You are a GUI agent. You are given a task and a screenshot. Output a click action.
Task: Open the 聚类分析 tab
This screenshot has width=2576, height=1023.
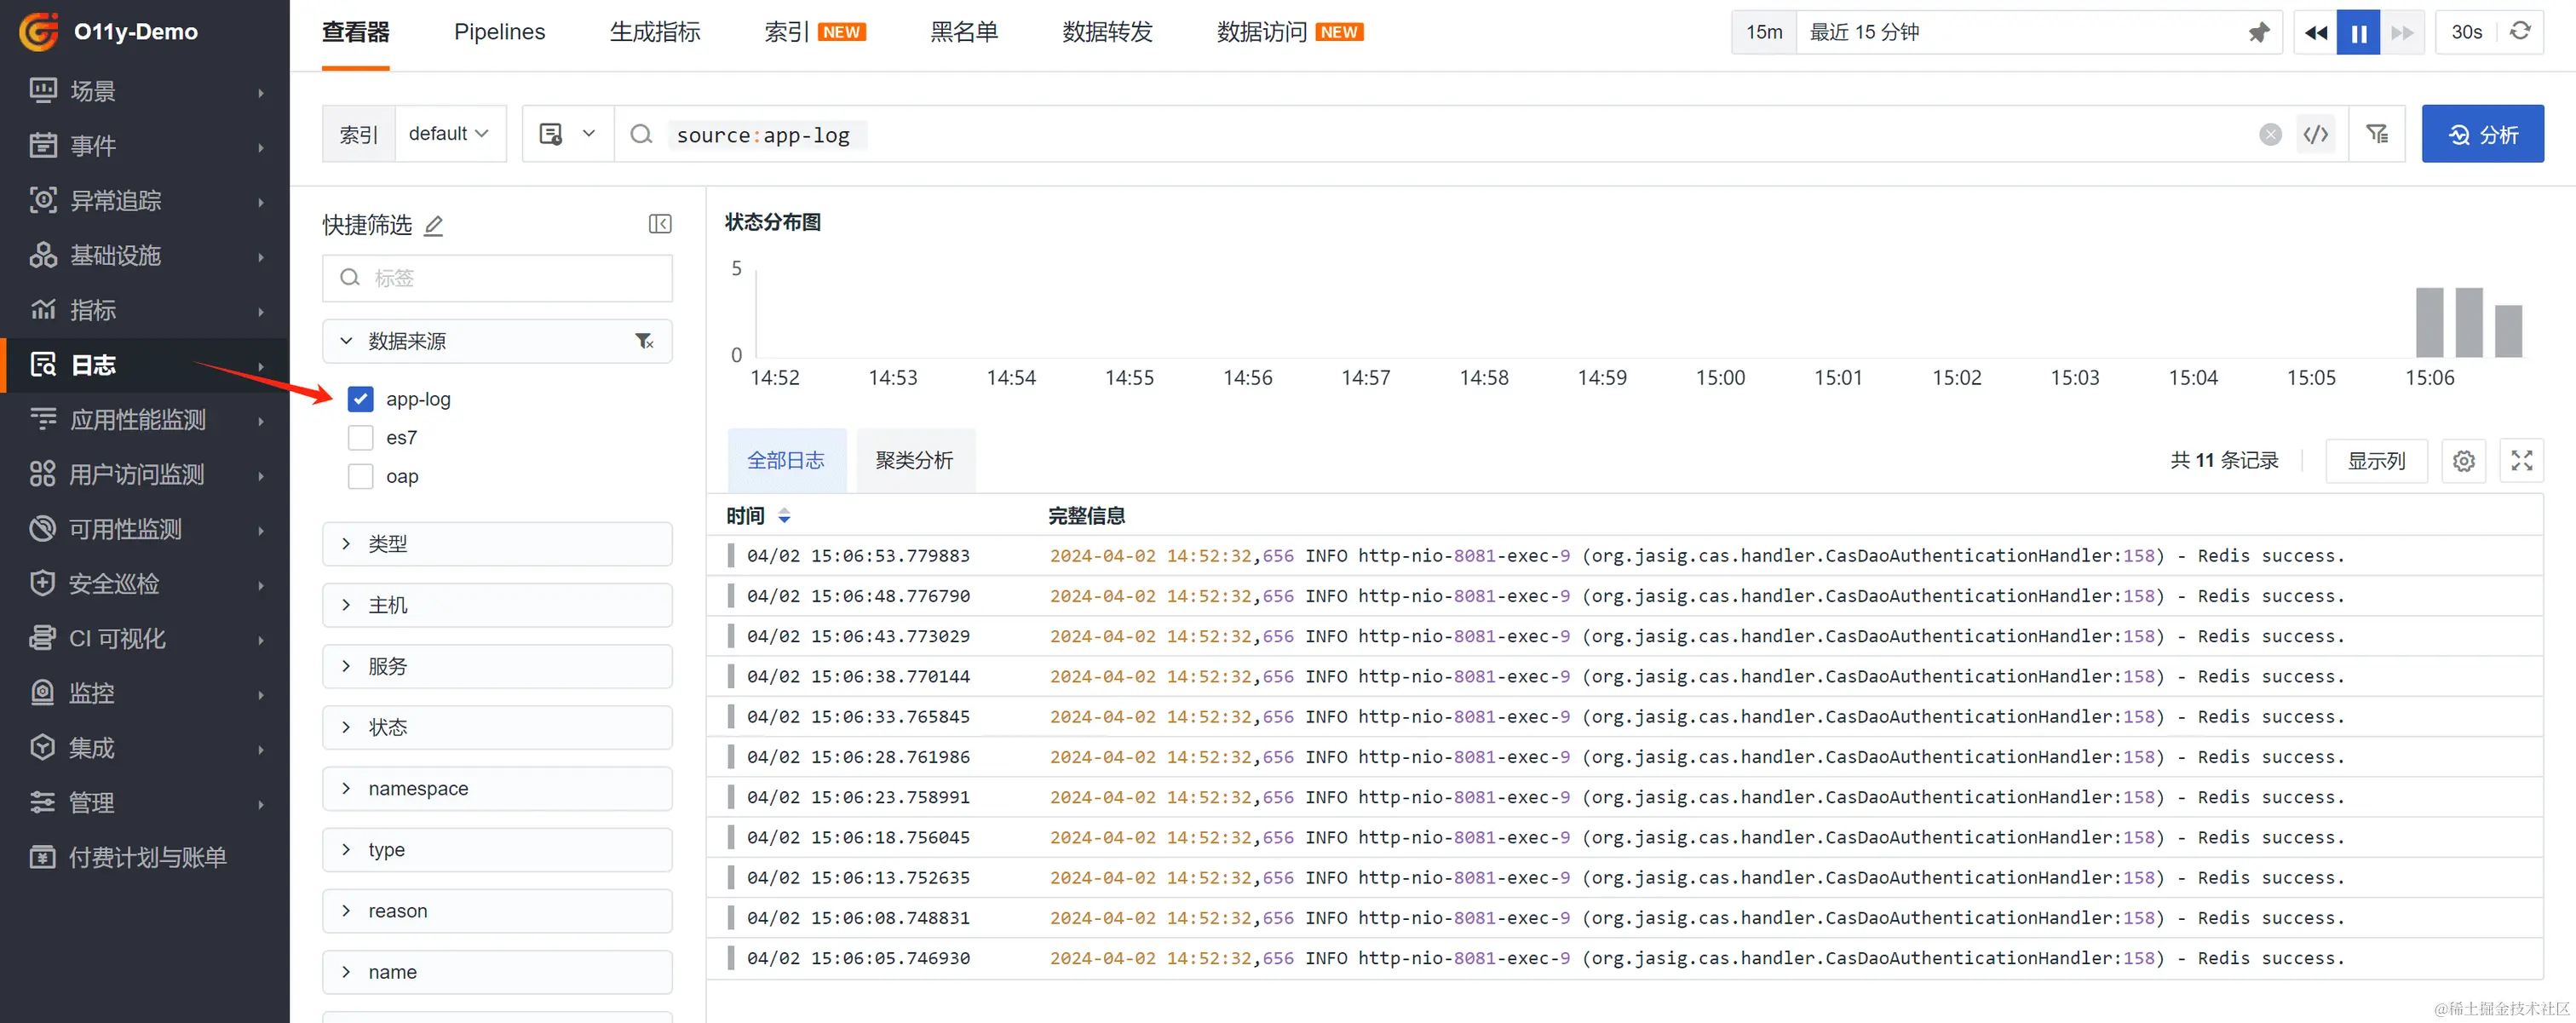click(914, 461)
